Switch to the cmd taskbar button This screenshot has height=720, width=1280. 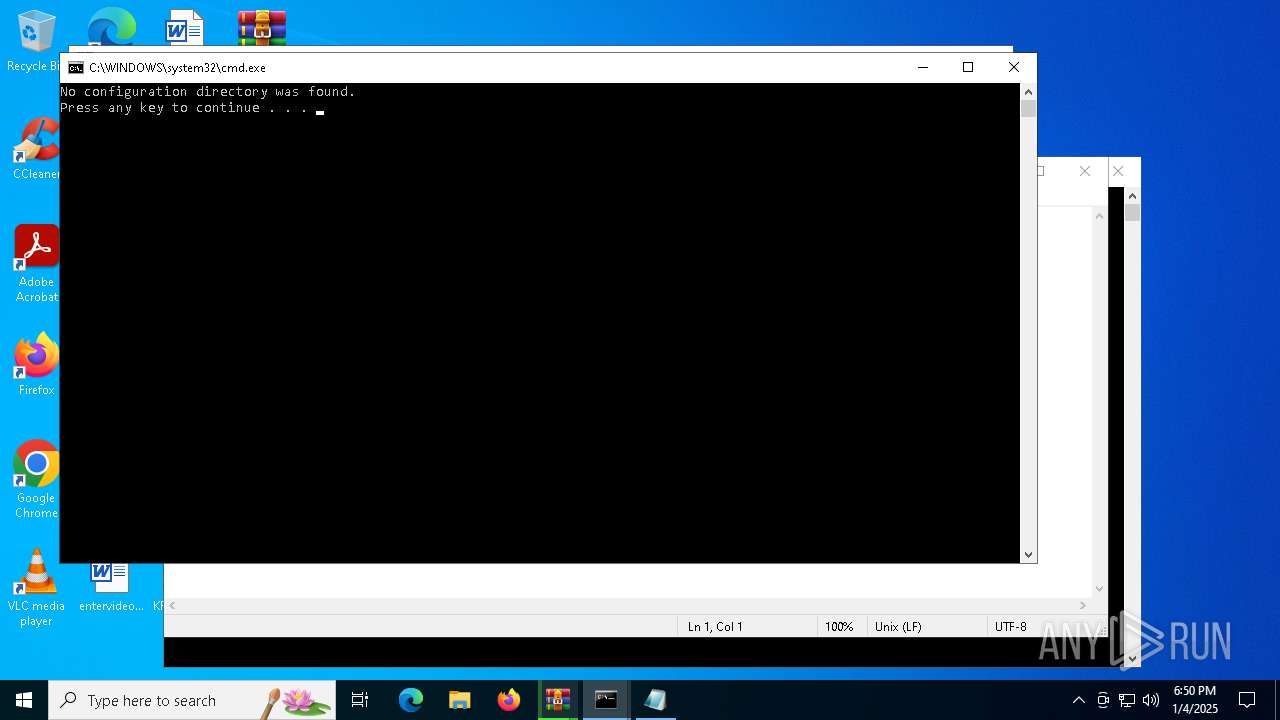coord(606,700)
